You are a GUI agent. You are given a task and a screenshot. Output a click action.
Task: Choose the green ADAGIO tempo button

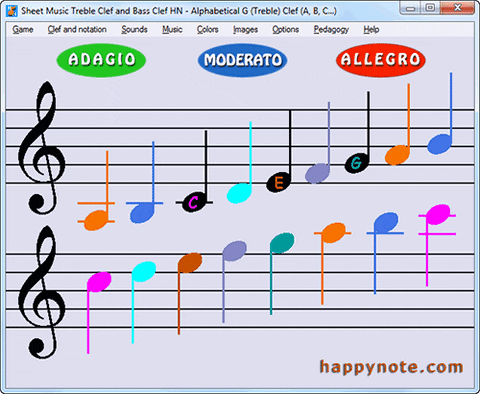coord(101,60)
